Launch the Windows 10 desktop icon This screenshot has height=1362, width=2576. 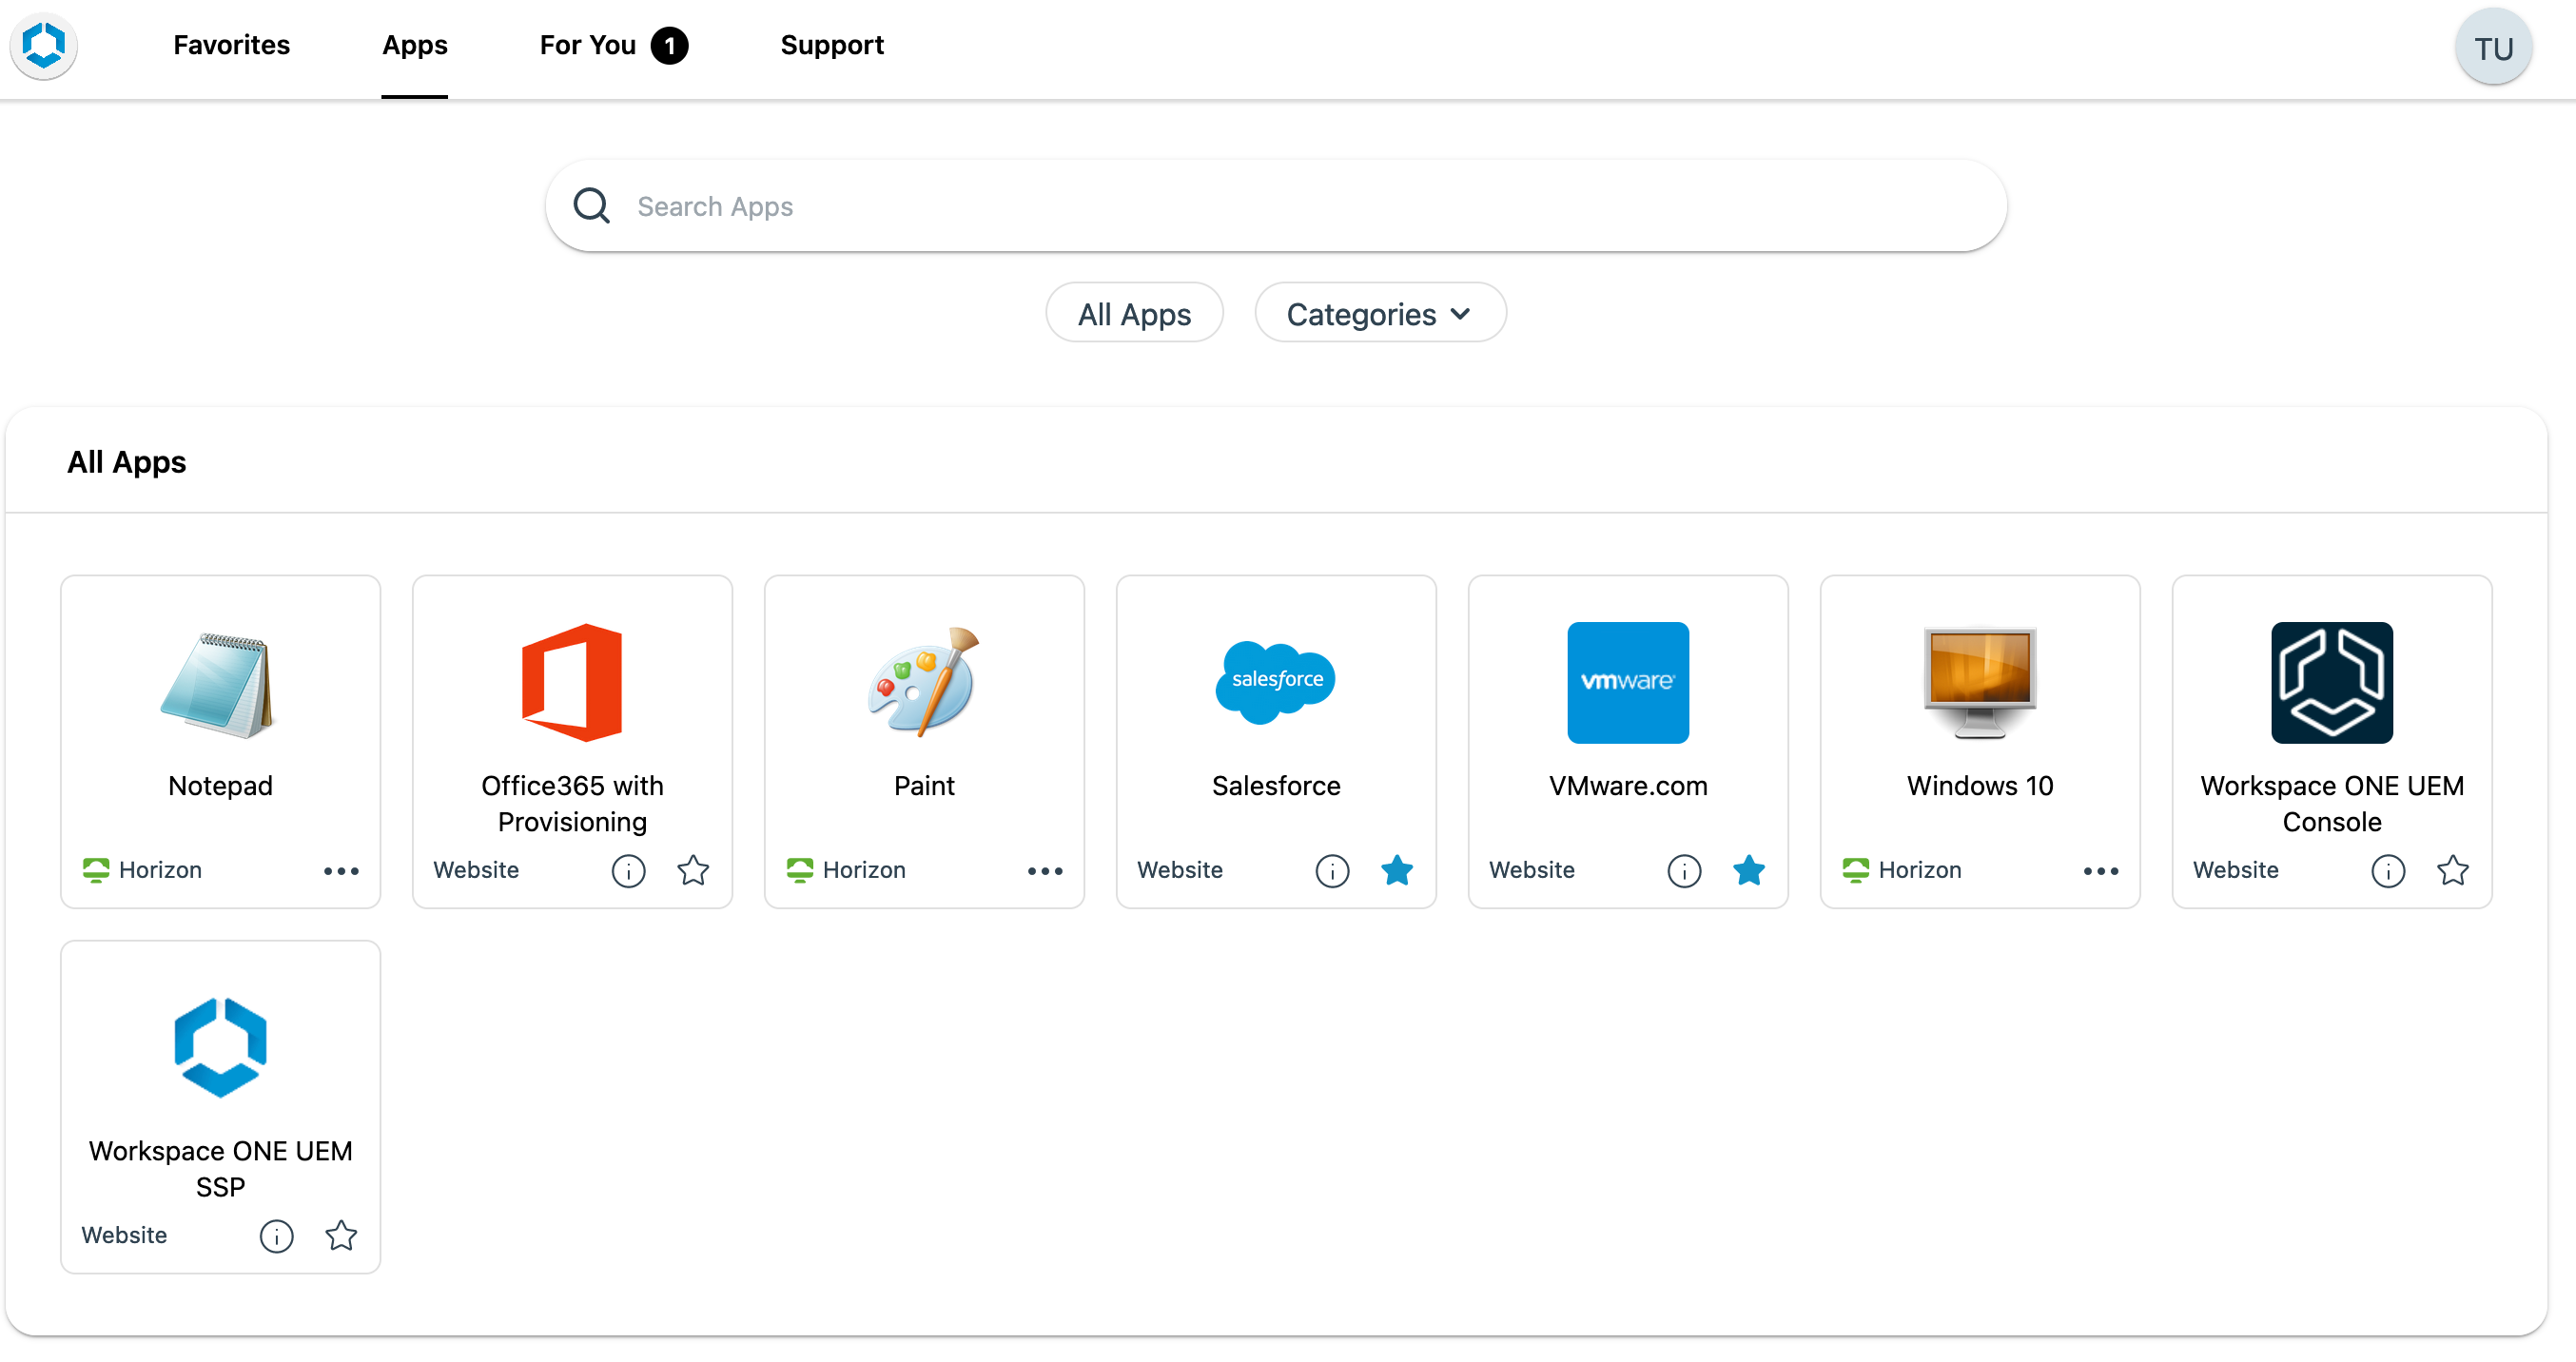(x=1979, y=682)
